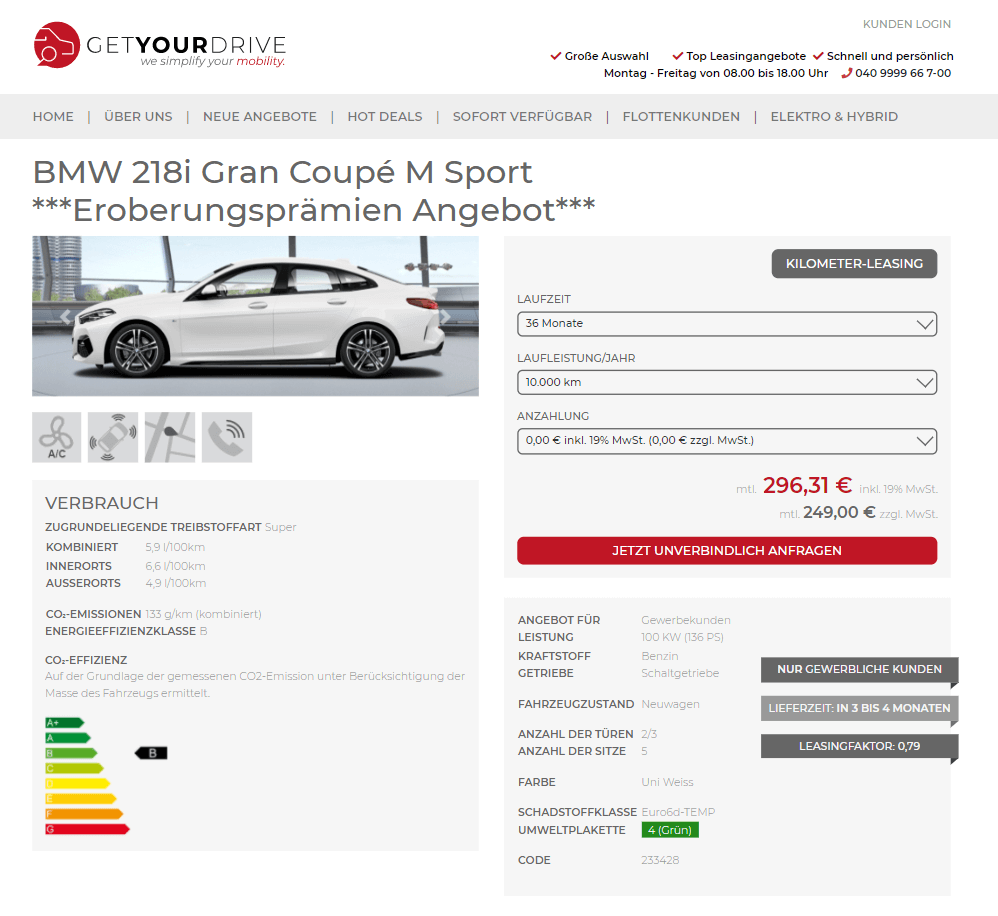Click the GetYourDrive red car logo
The width and height of the screenshot is (998, 916).
57,45
